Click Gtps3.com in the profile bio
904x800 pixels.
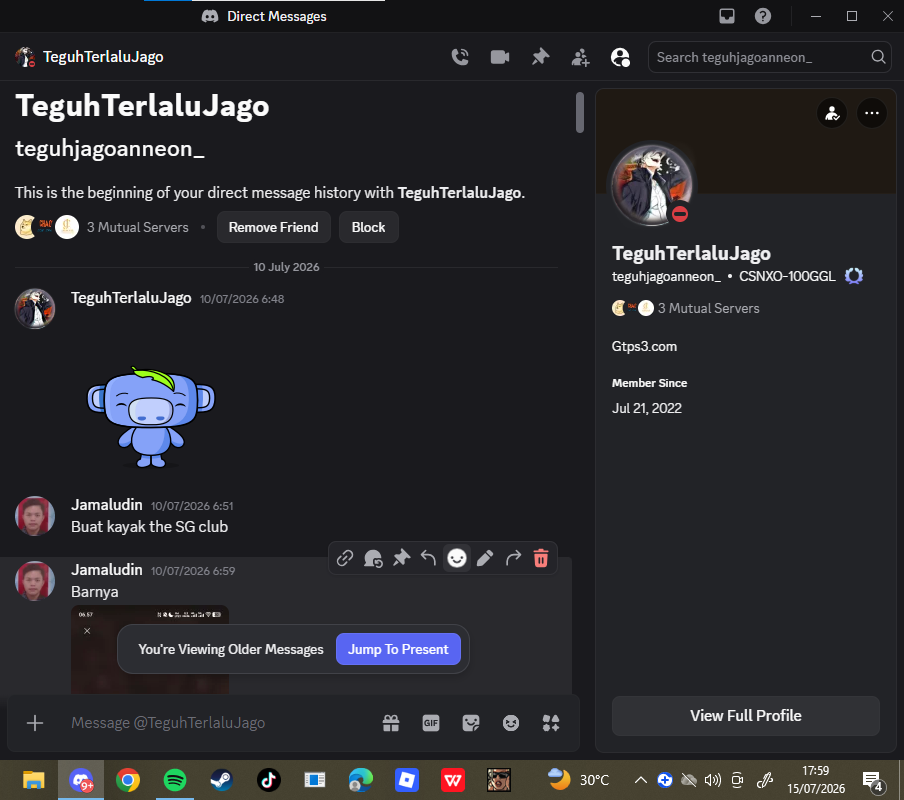pos(644,346)
